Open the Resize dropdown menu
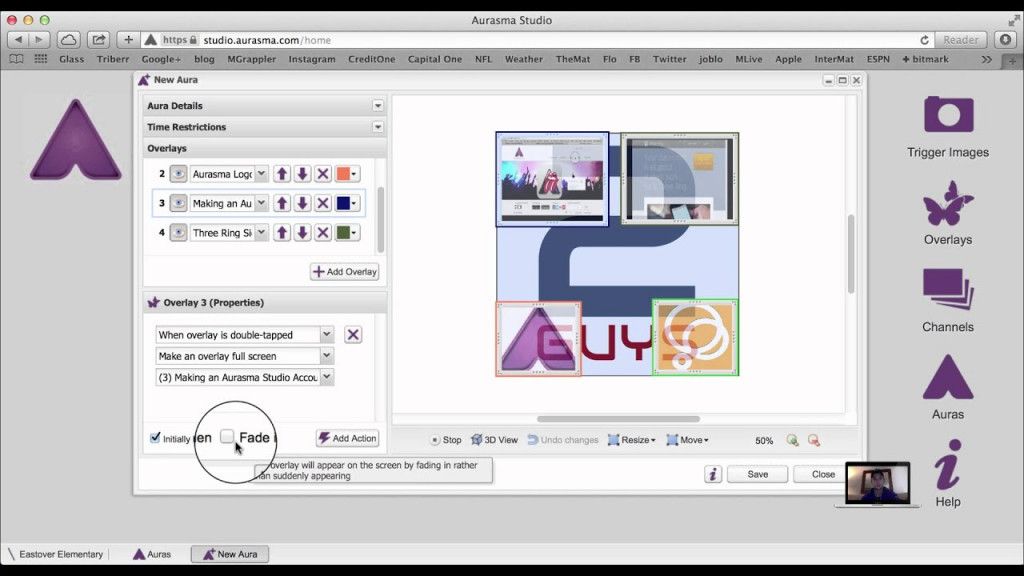 point(632,440)
